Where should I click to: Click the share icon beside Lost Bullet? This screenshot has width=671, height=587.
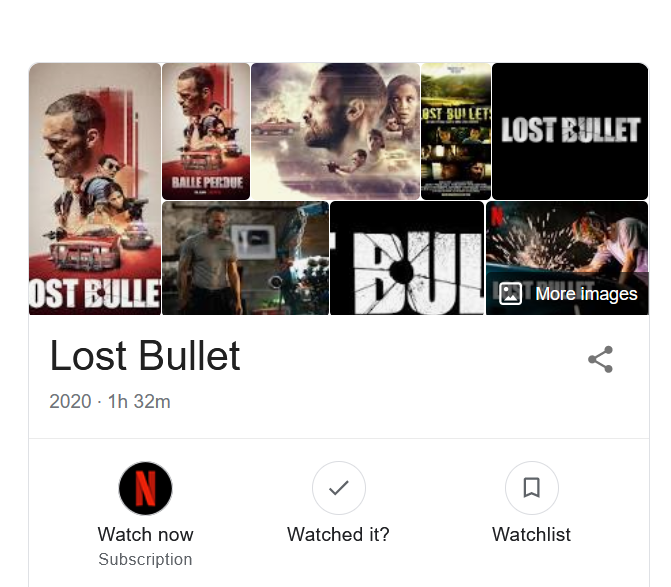tap(600, 359)
